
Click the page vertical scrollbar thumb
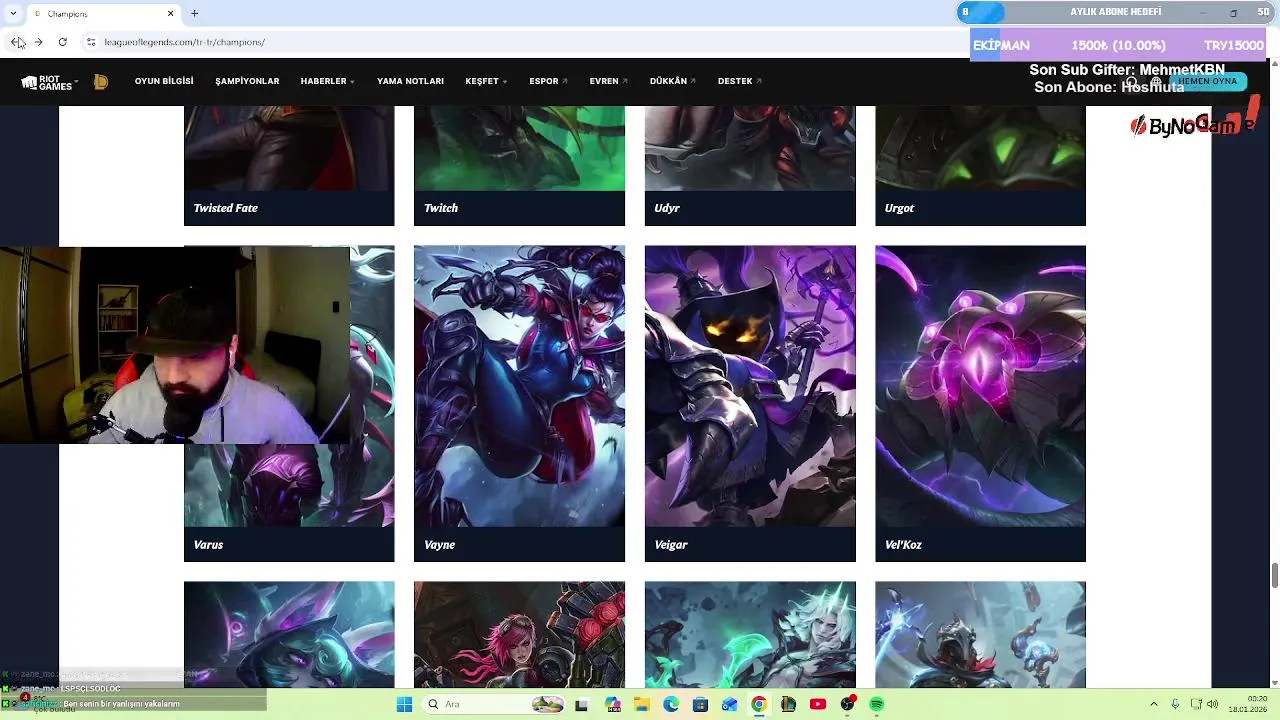[x=1274, y=576]
